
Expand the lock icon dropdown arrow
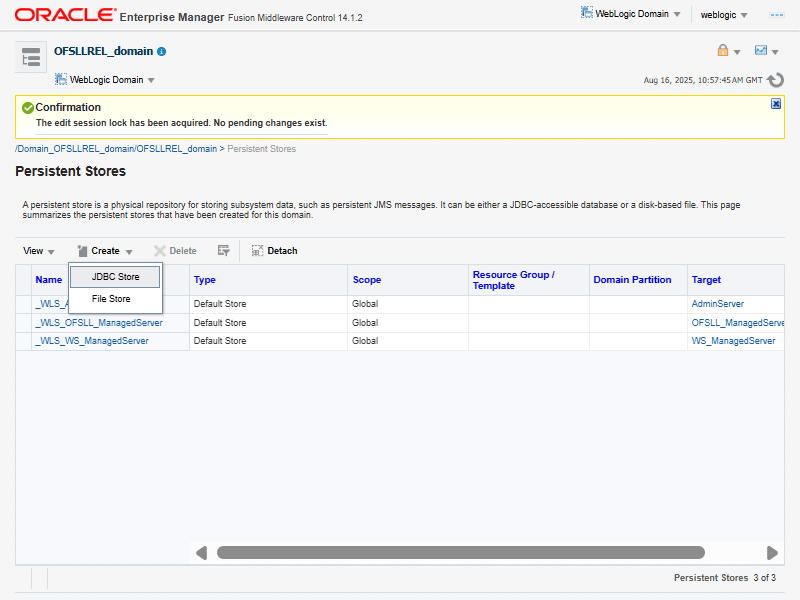[737, 52]
